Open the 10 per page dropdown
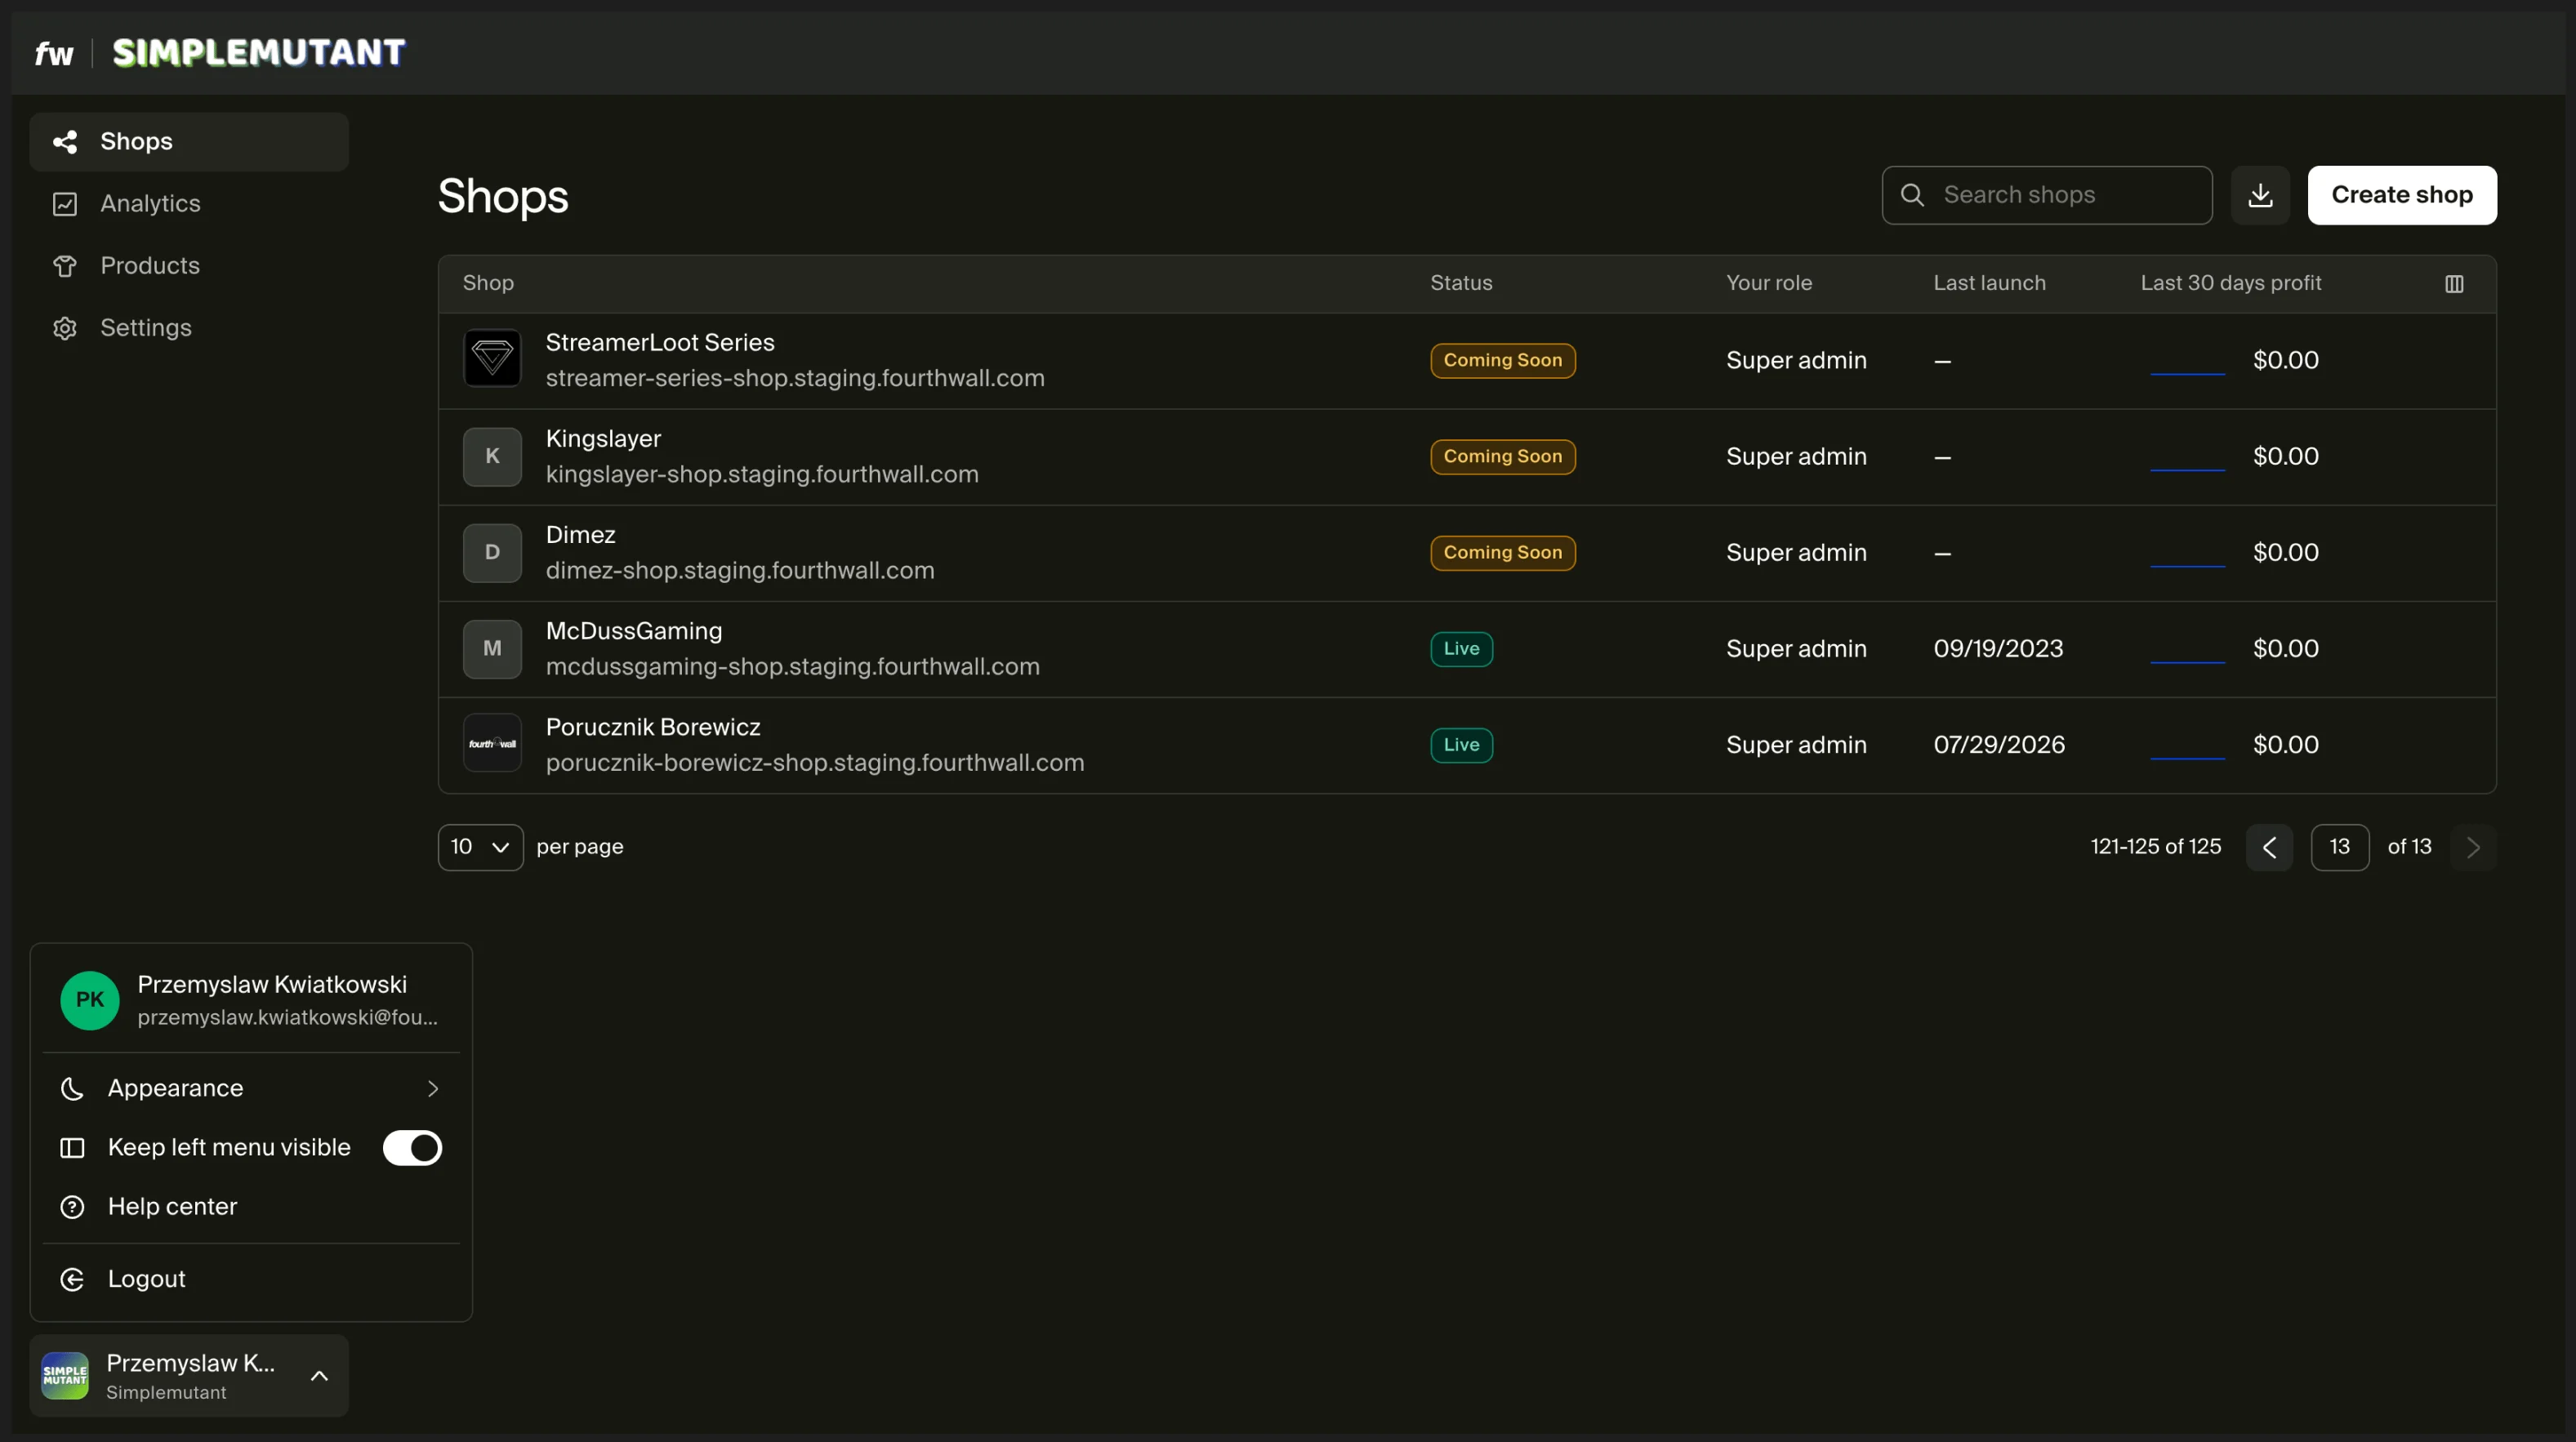The height and width of the screenshot is (1442, 2576). pos(480,847)
